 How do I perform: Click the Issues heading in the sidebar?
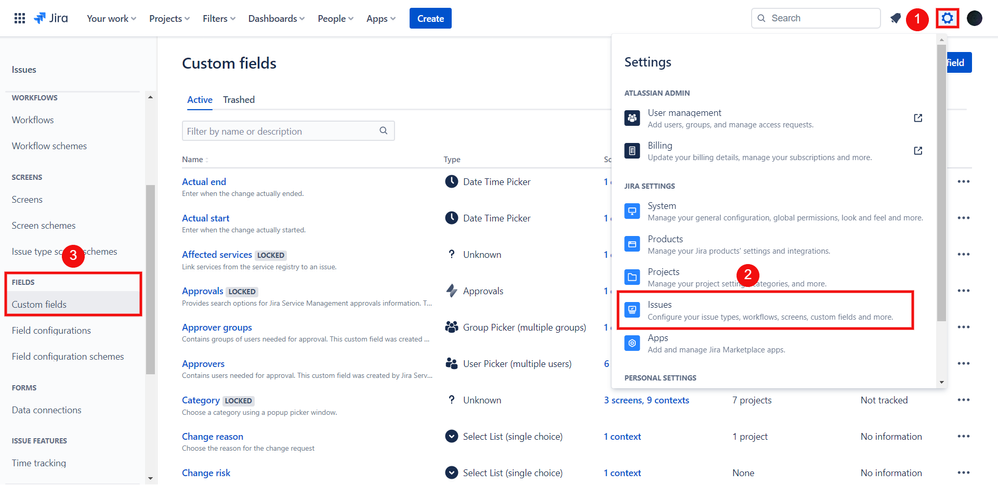pyautogui.click(x=24, y=70)
